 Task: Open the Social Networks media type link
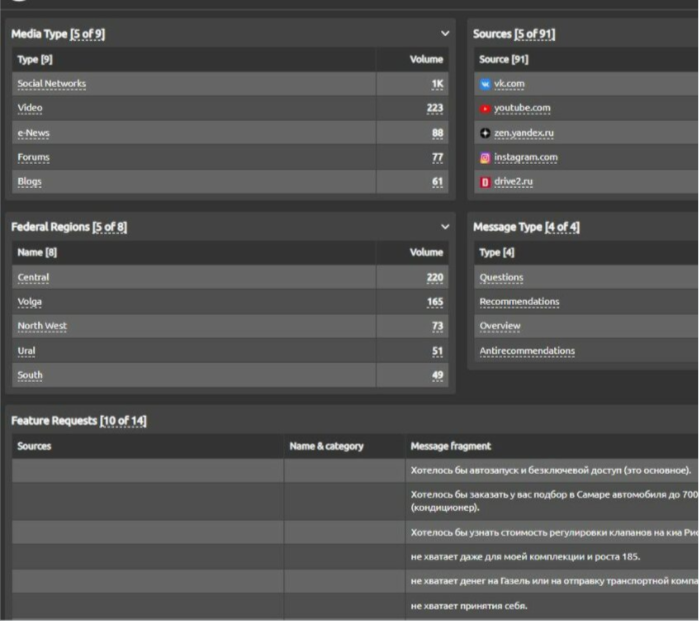52,84
